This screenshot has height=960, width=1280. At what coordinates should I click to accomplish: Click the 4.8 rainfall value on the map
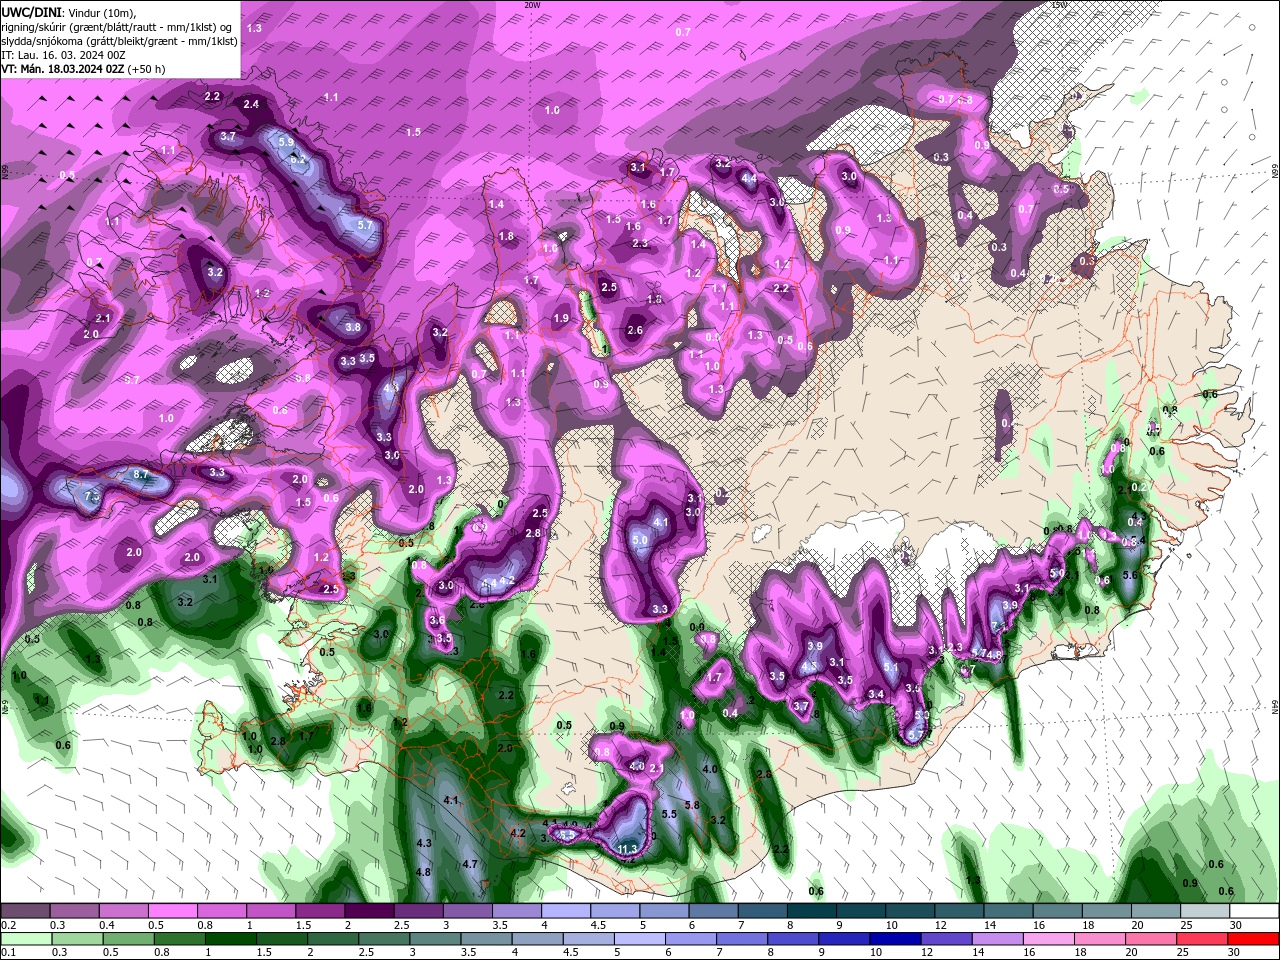tap(423, 872)
